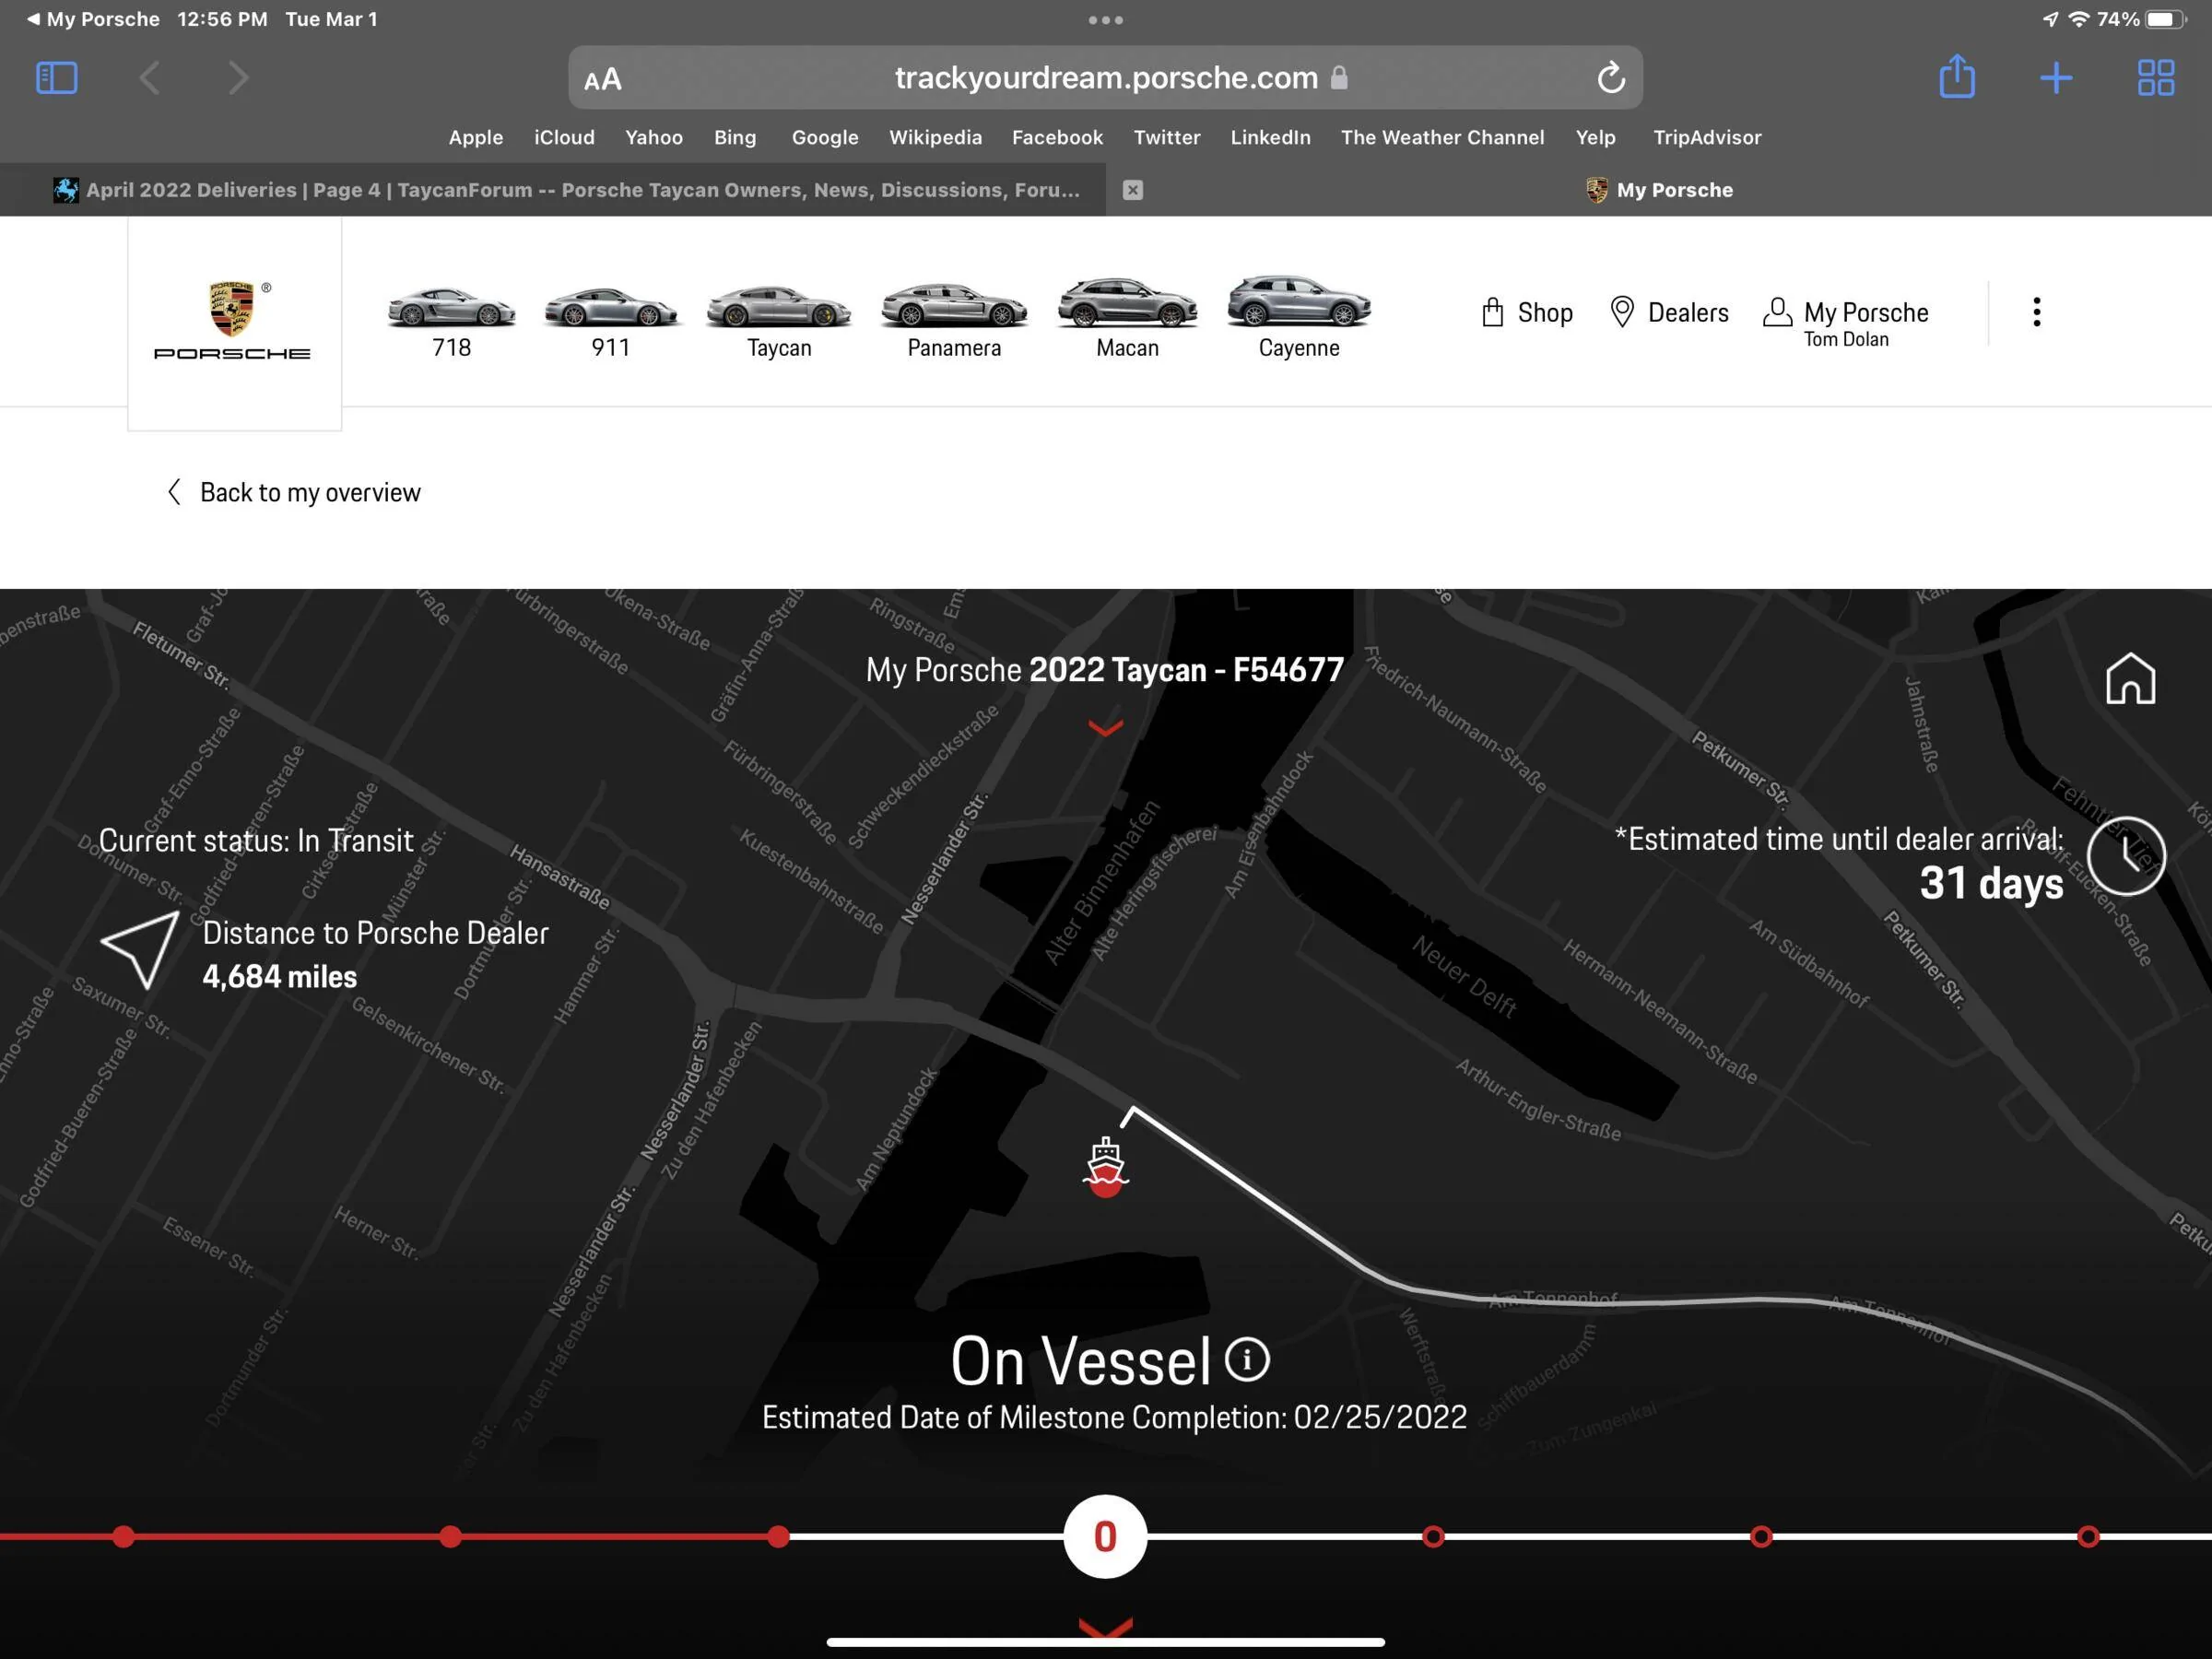The image size is (2212, 1659).
Task: Go forward with the browser forward arrow
Action: [237, 78]
